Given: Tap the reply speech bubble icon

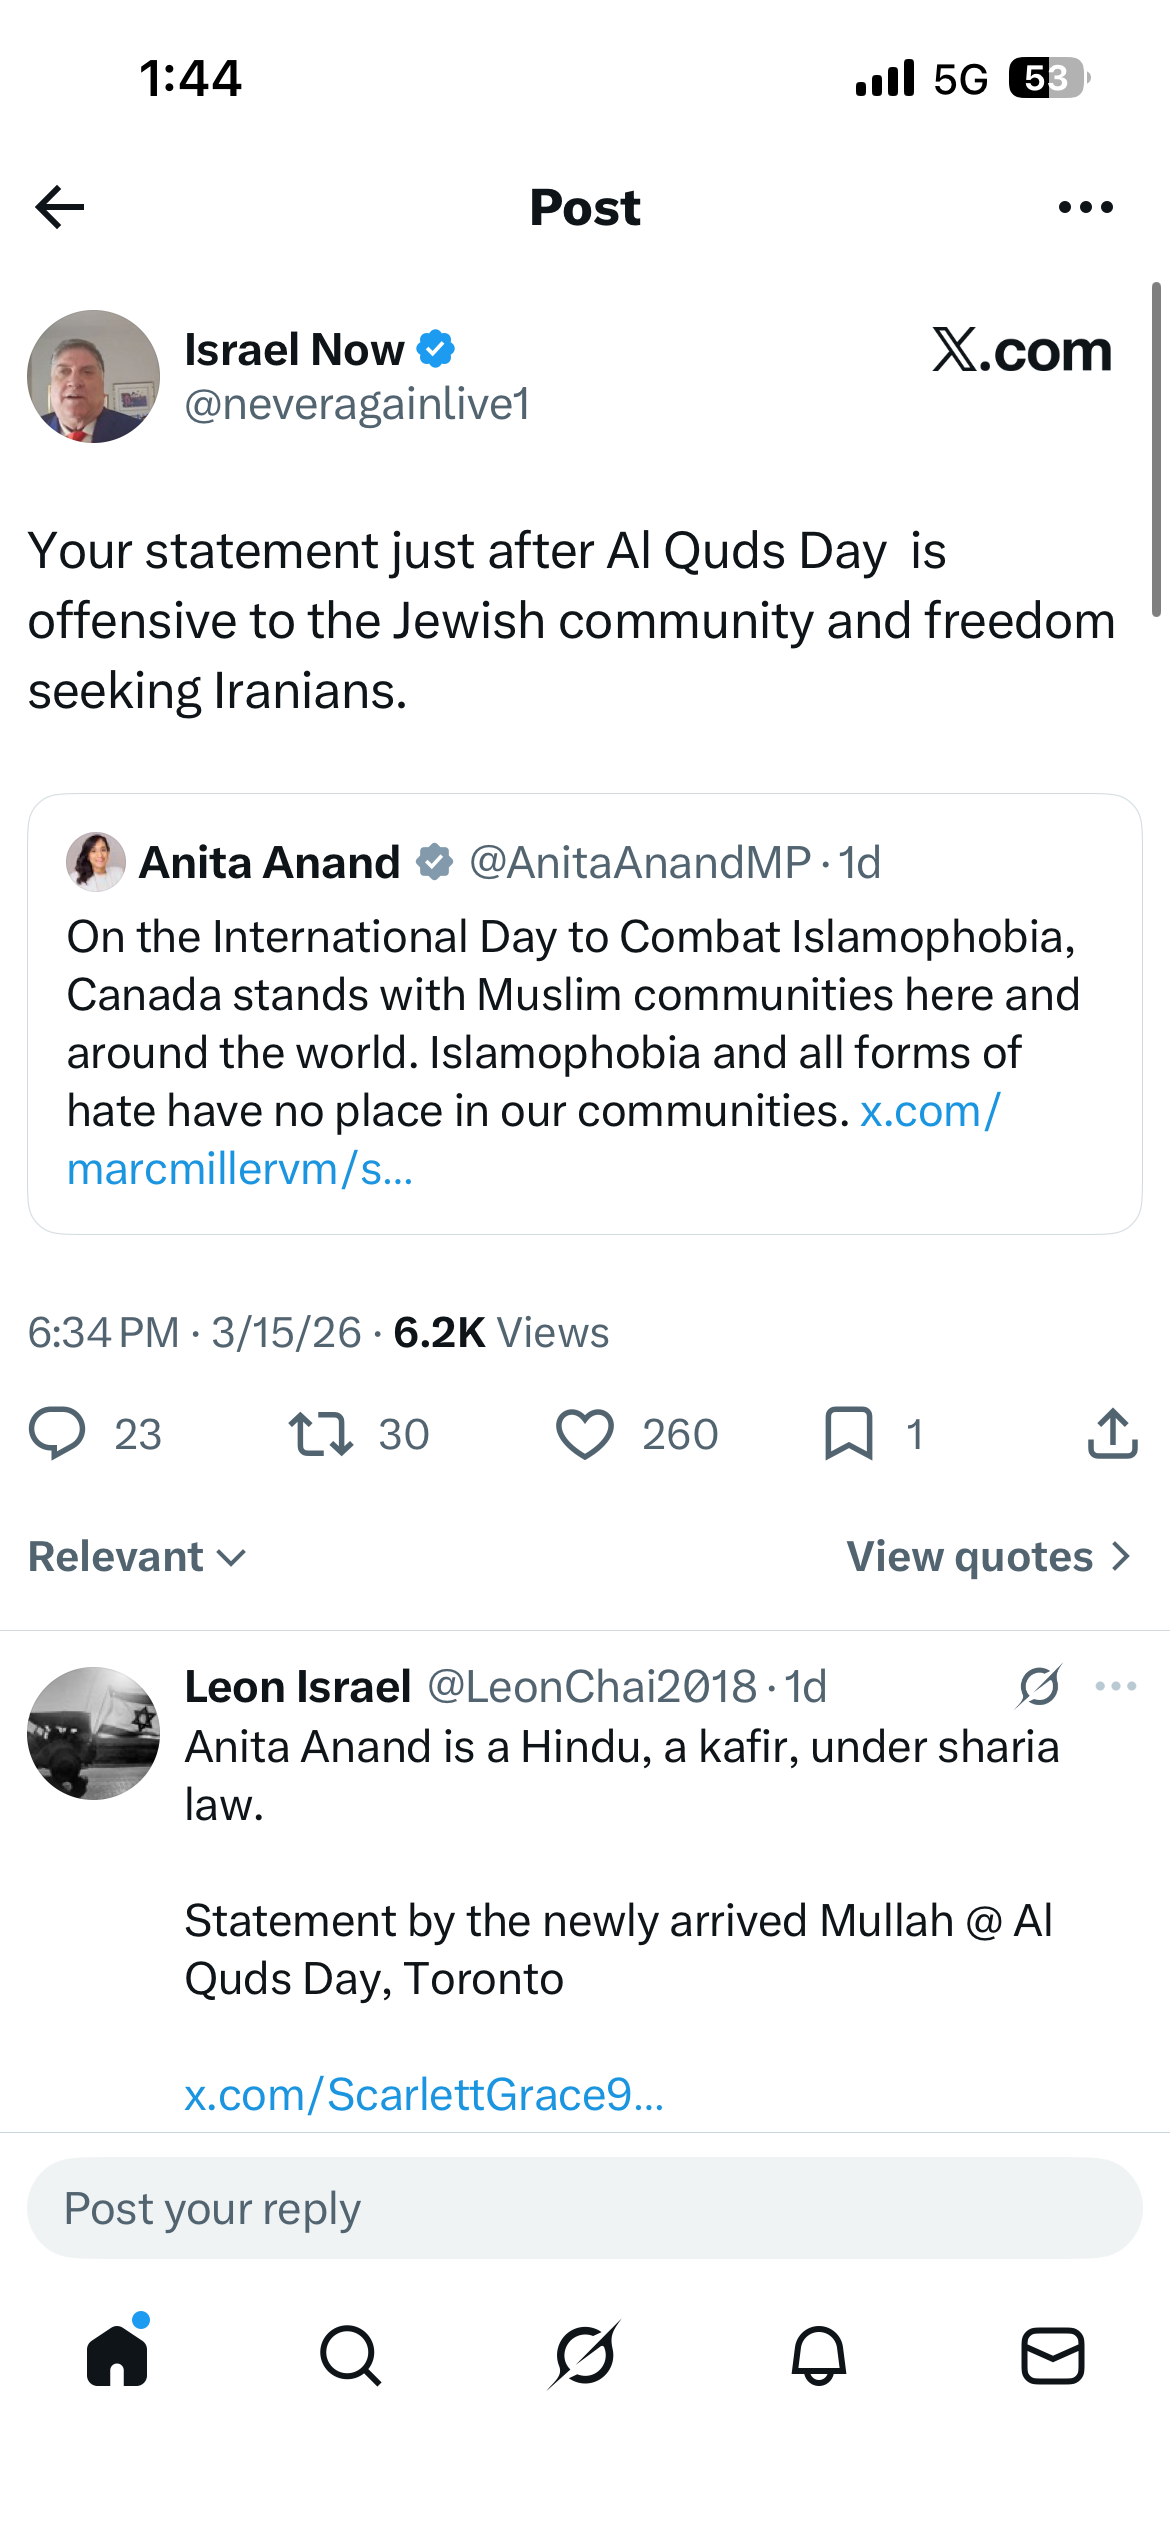Looking at the screenshot, I should 57,1433.
